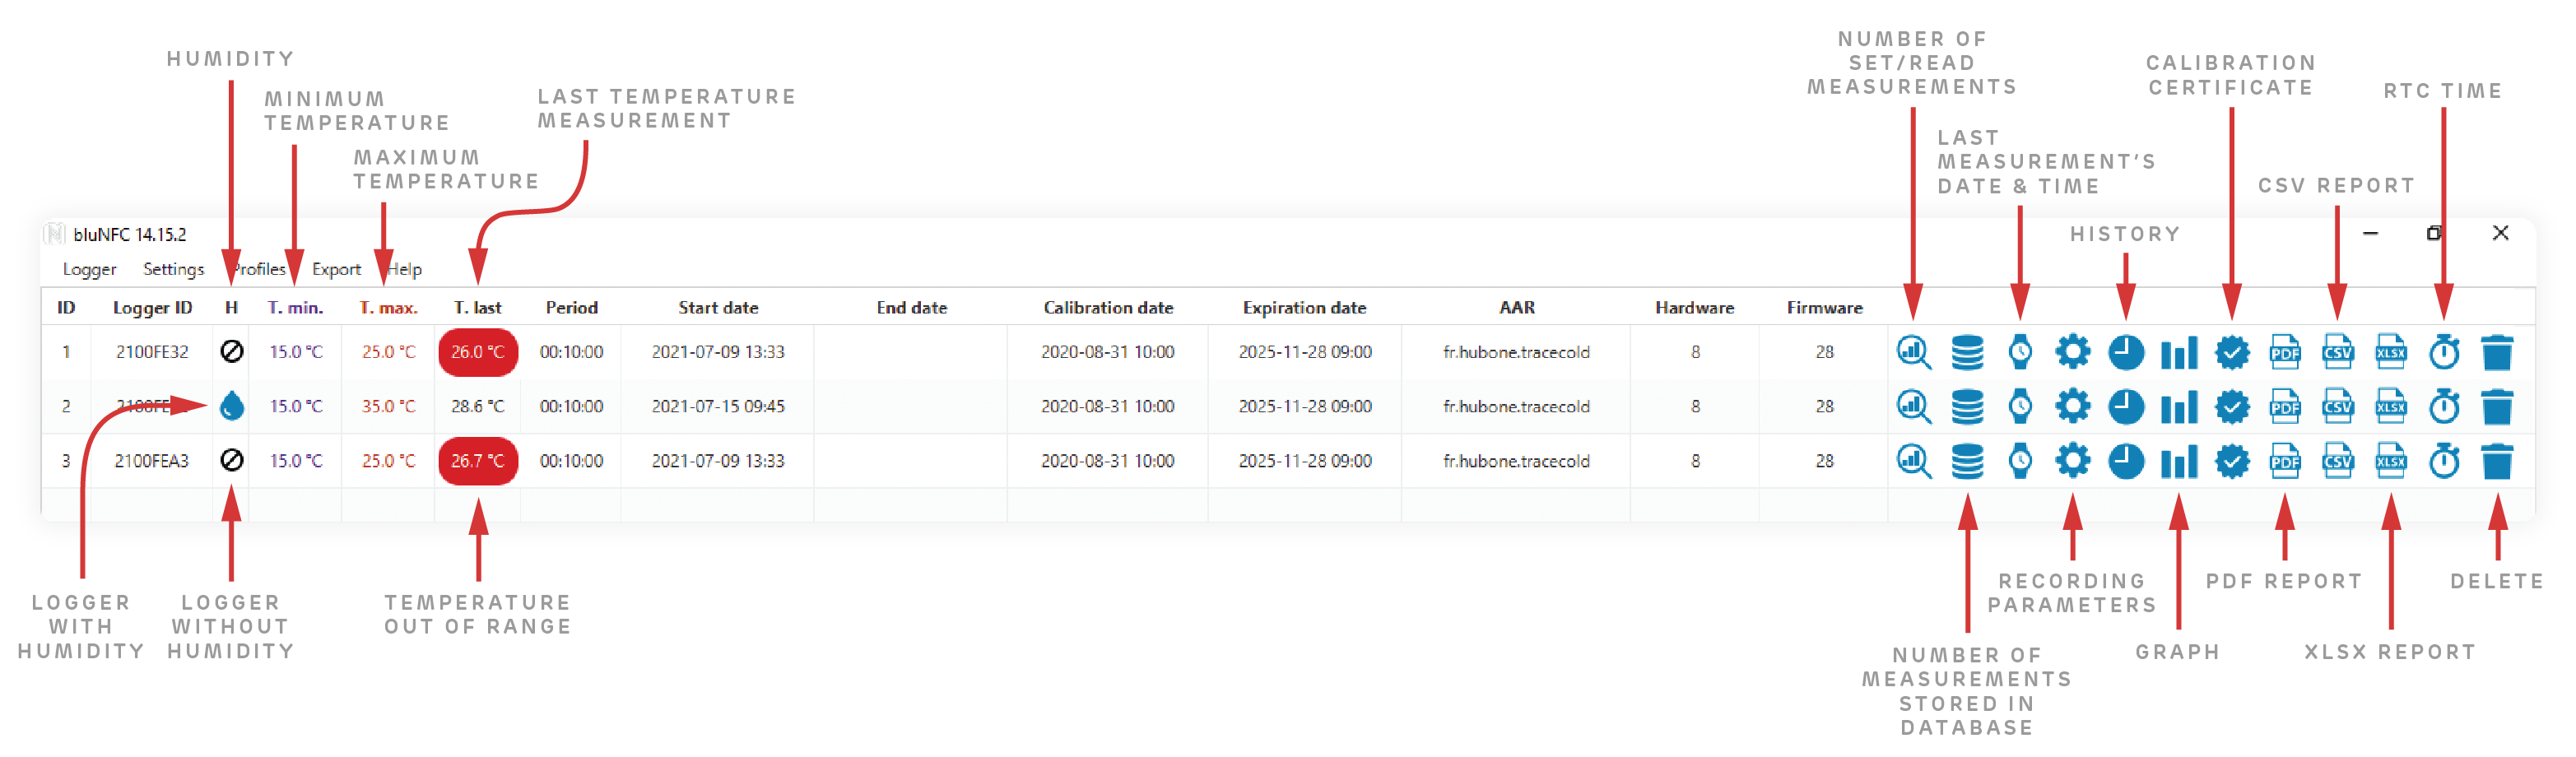Click the T. last column header

pos(478,307)
